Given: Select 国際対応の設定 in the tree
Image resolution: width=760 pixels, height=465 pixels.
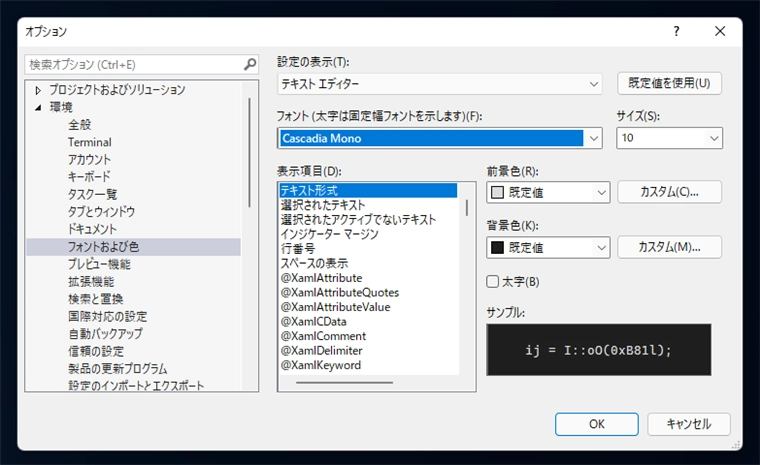Looking at the screenshot, I should point(108,317).
